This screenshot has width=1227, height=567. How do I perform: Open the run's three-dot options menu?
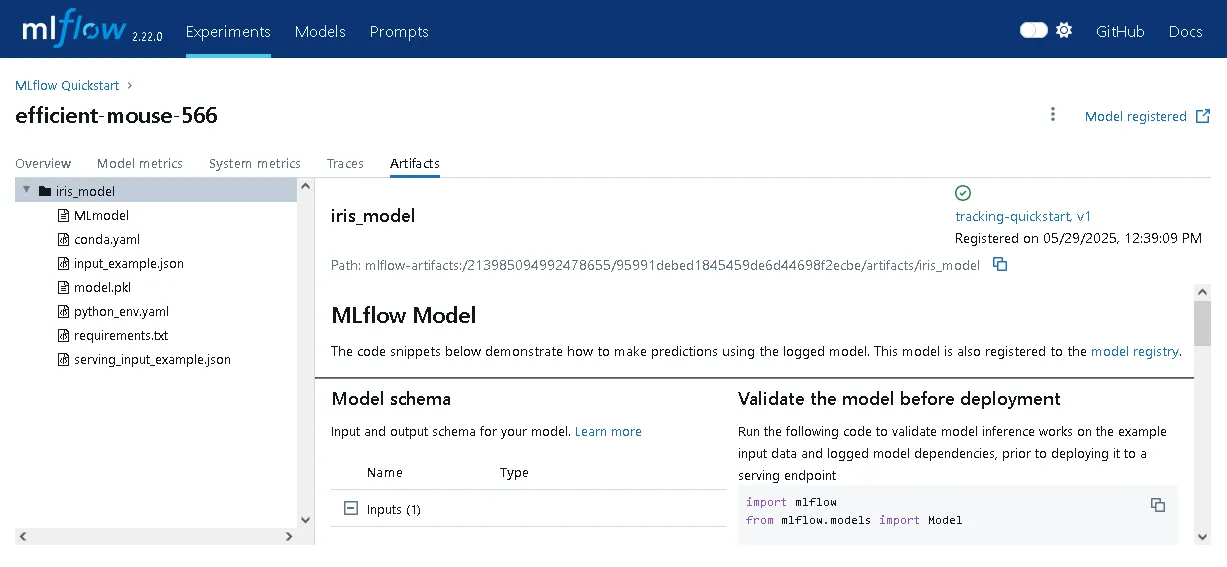[1053, 115]
